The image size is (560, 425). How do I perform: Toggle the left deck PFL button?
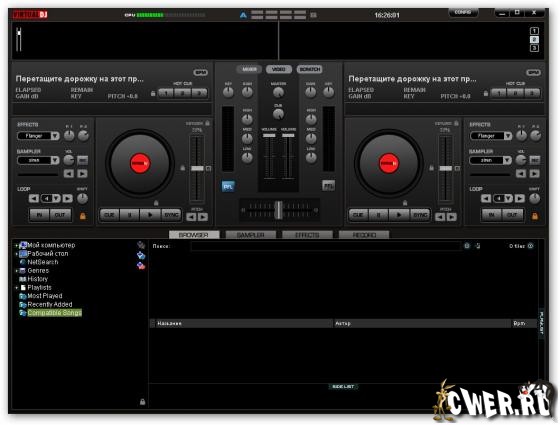pyautogui.click(x=228, y=186)
